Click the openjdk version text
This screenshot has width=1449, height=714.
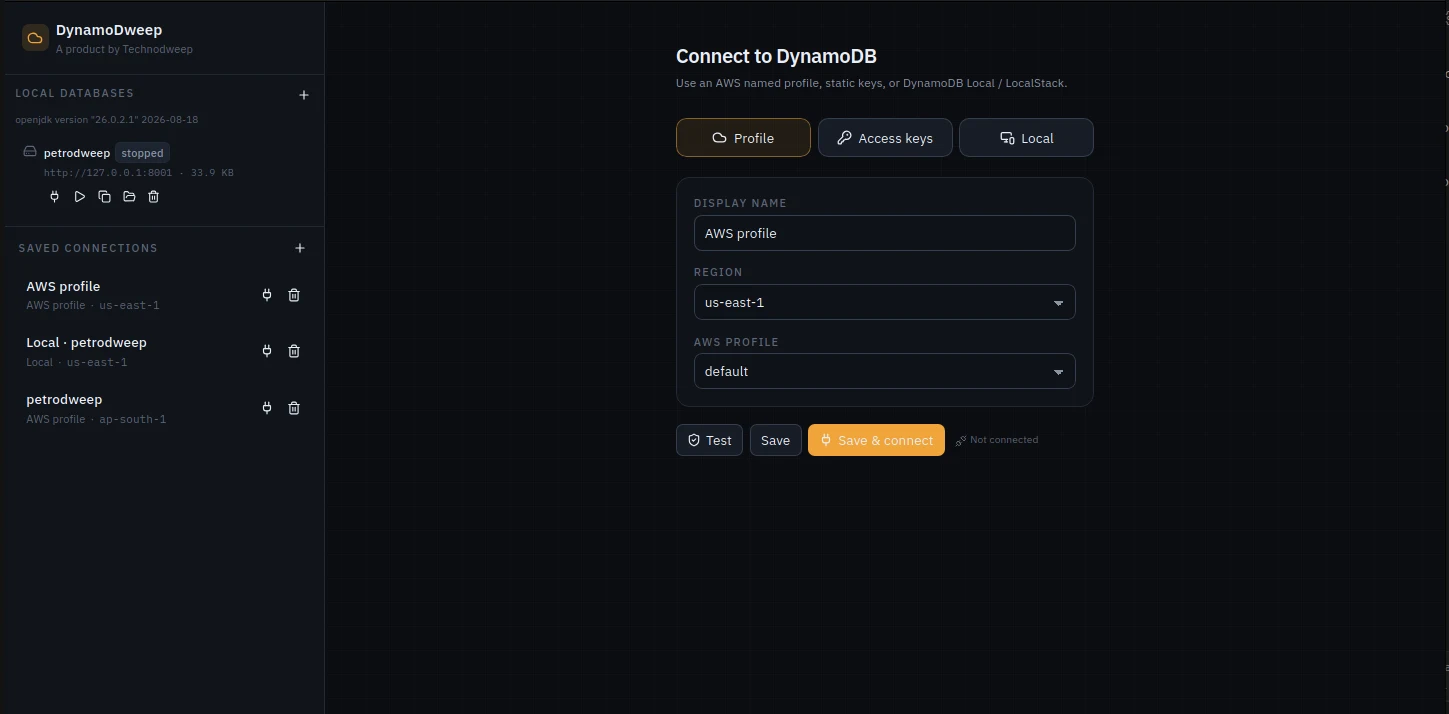pos(106,120)
